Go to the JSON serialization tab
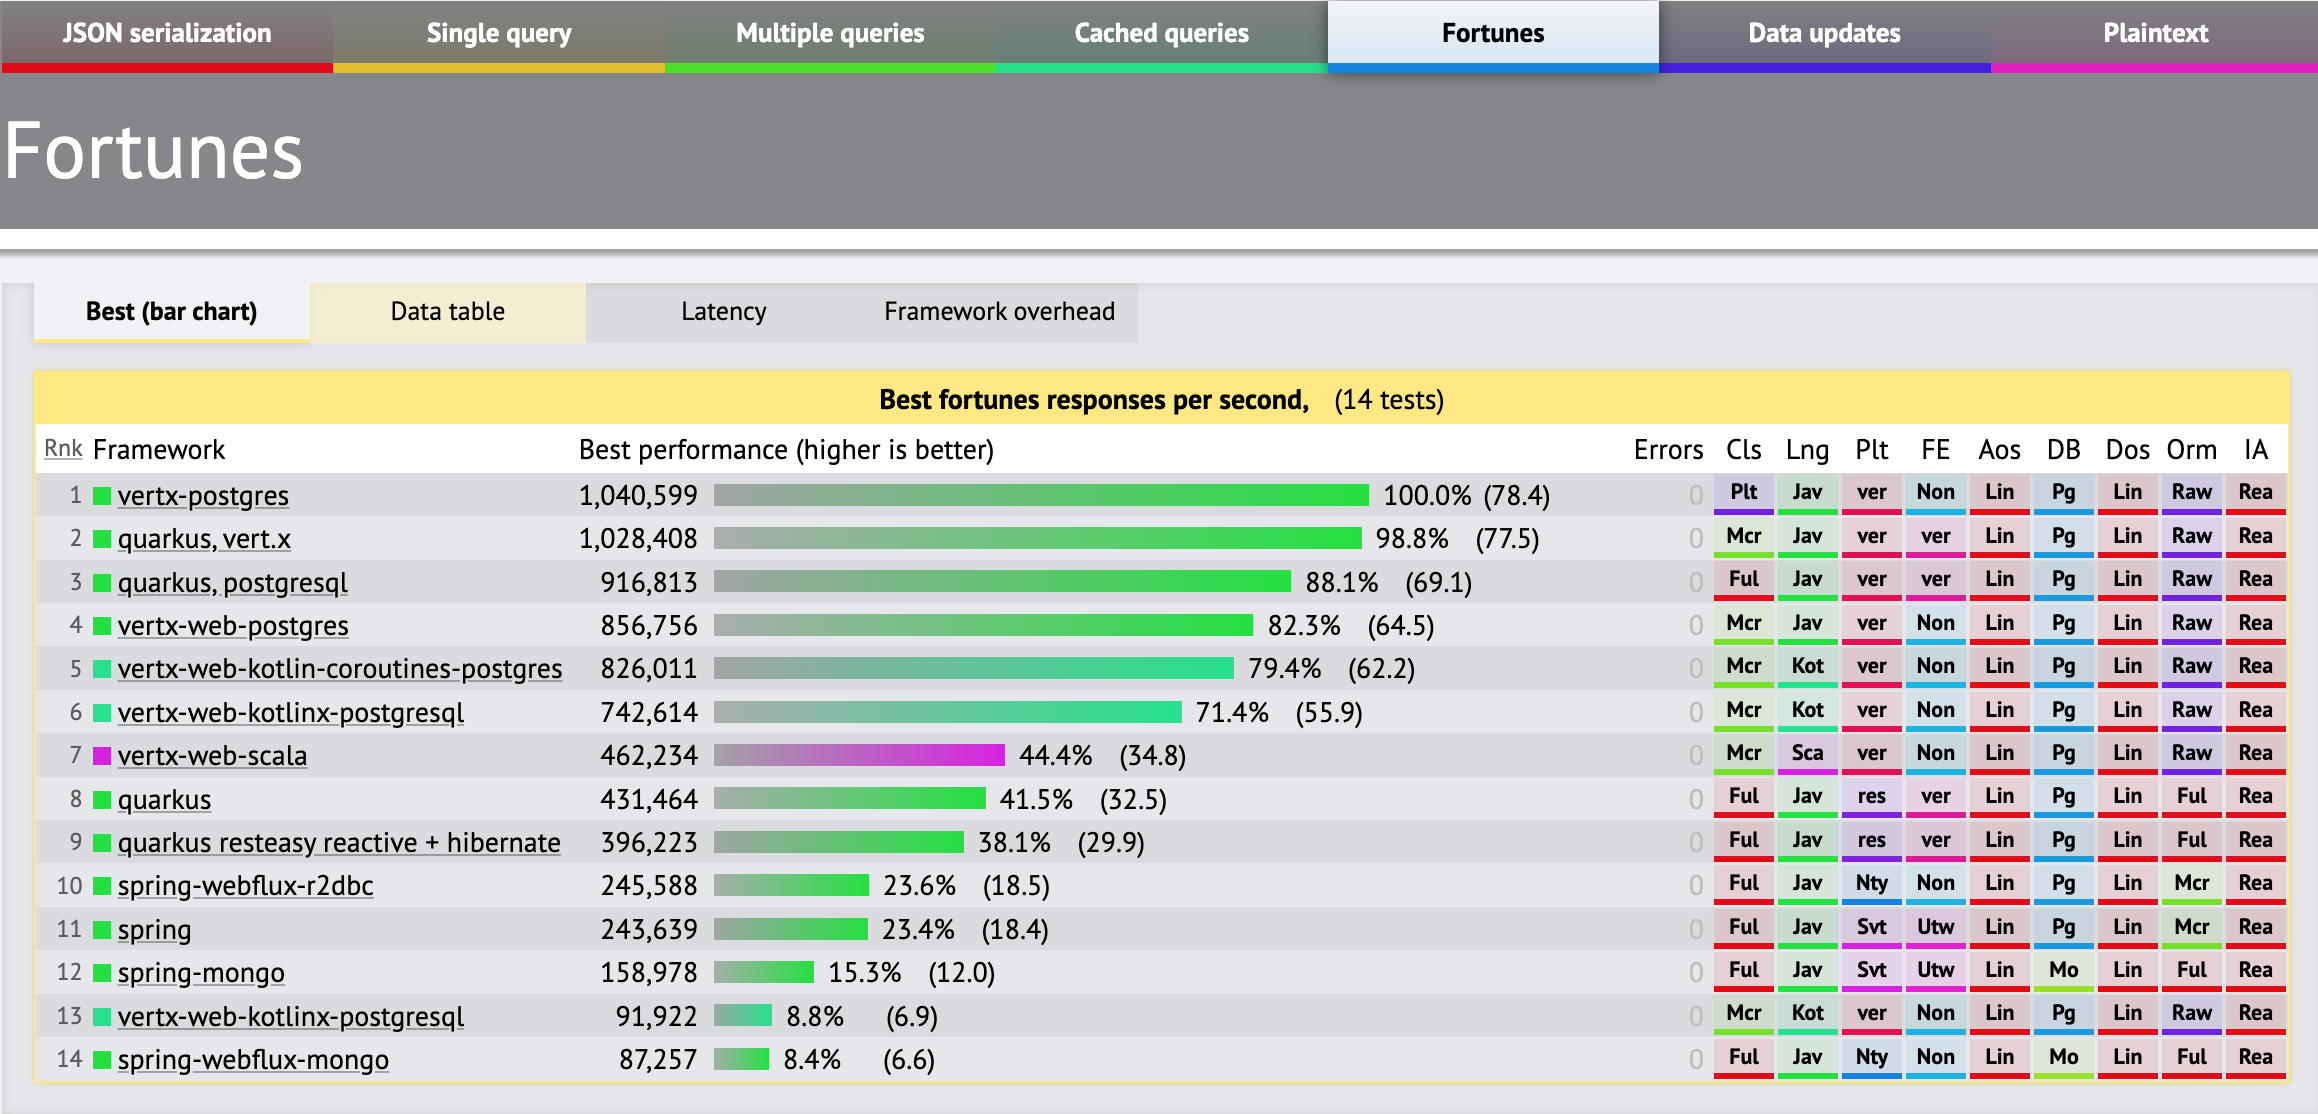The height and width of the screenshot is (1114, 2318). pyautogui.click(x=167, y=34)
